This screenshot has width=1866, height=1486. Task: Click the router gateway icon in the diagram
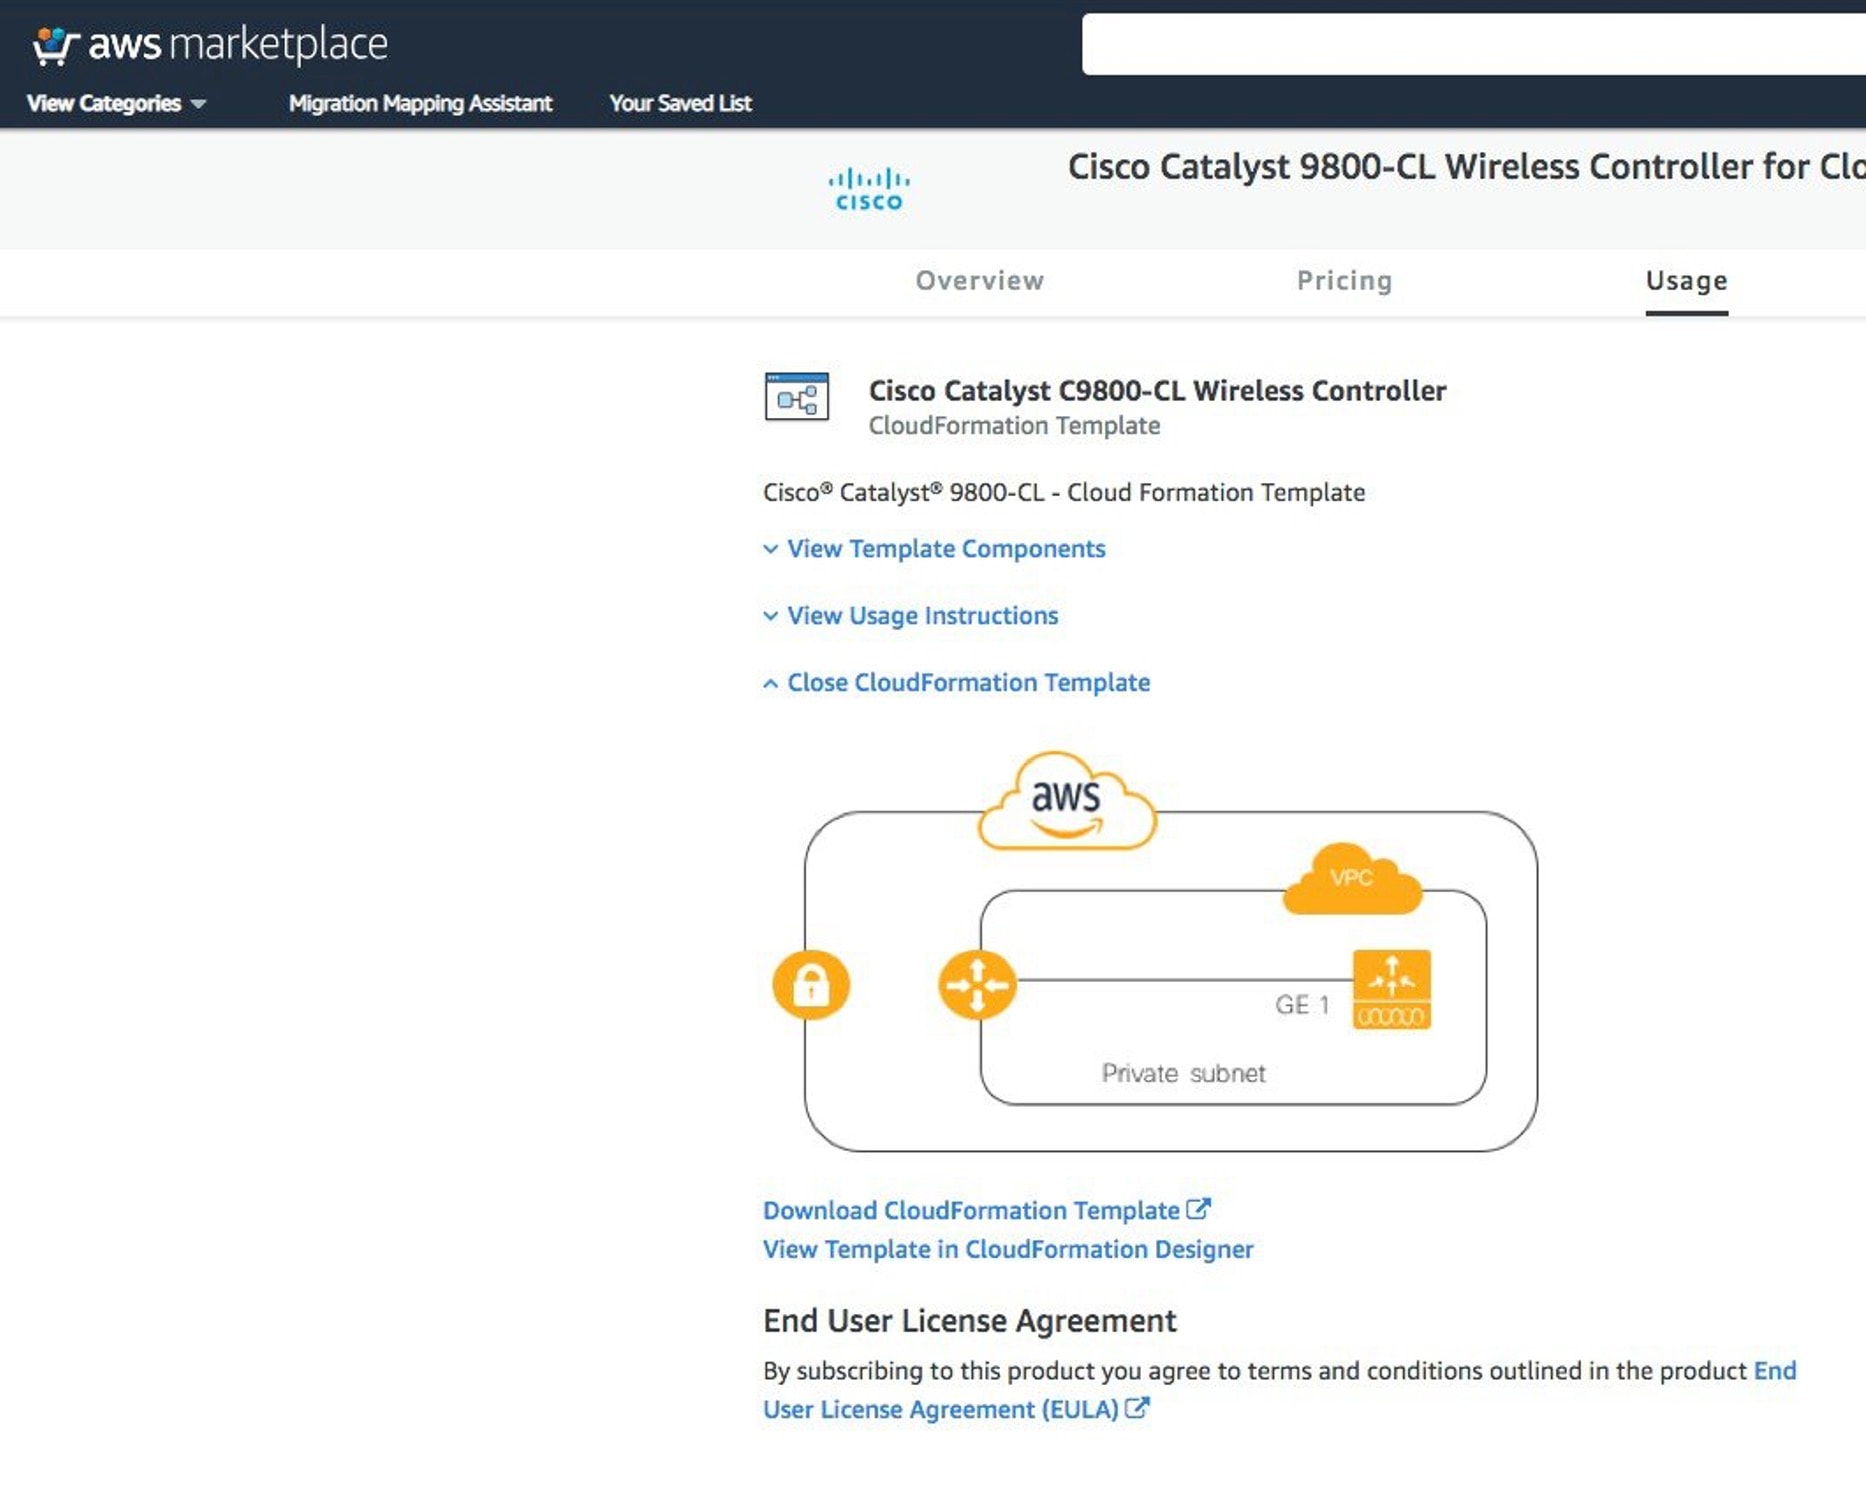pos(977,985)
